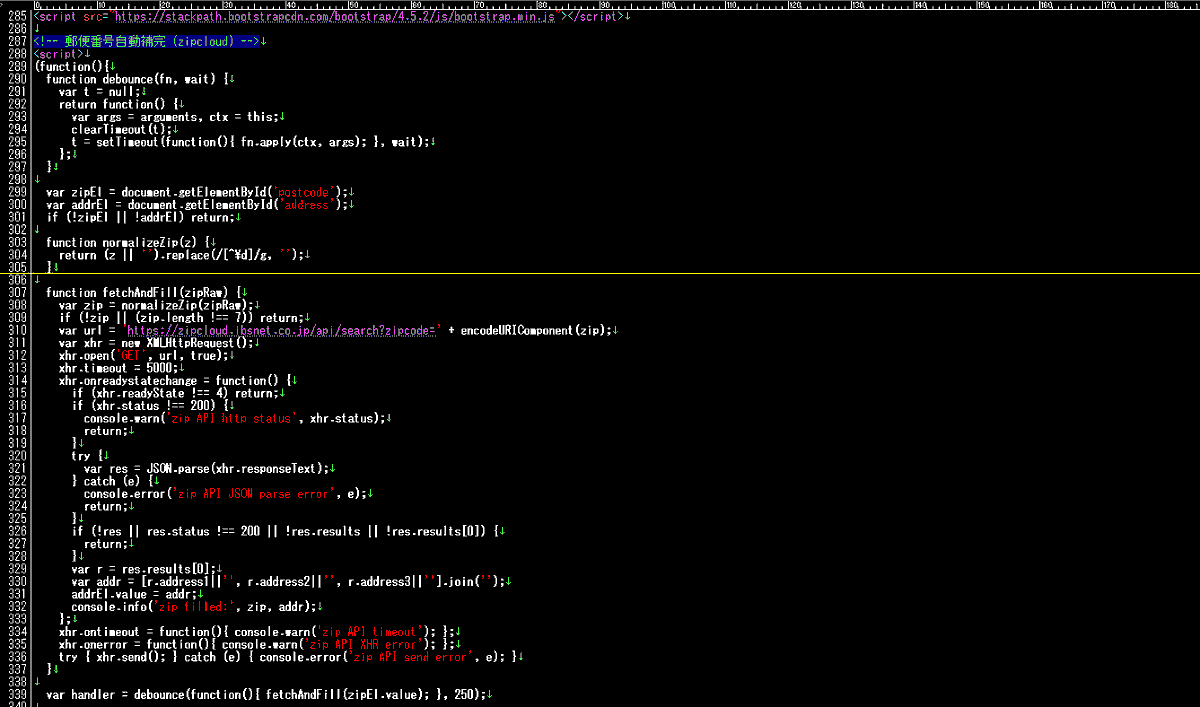Click the 'res.status !== 200' condition line
1200x707 pixels.
285,531
